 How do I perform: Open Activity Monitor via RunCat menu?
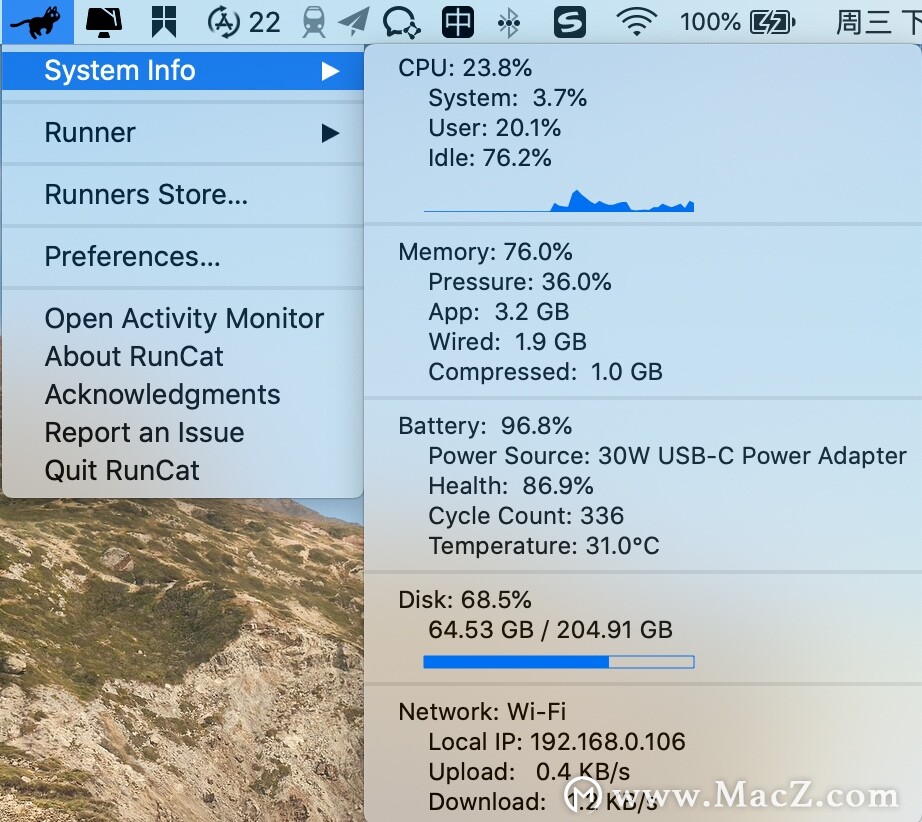[183, 318]
